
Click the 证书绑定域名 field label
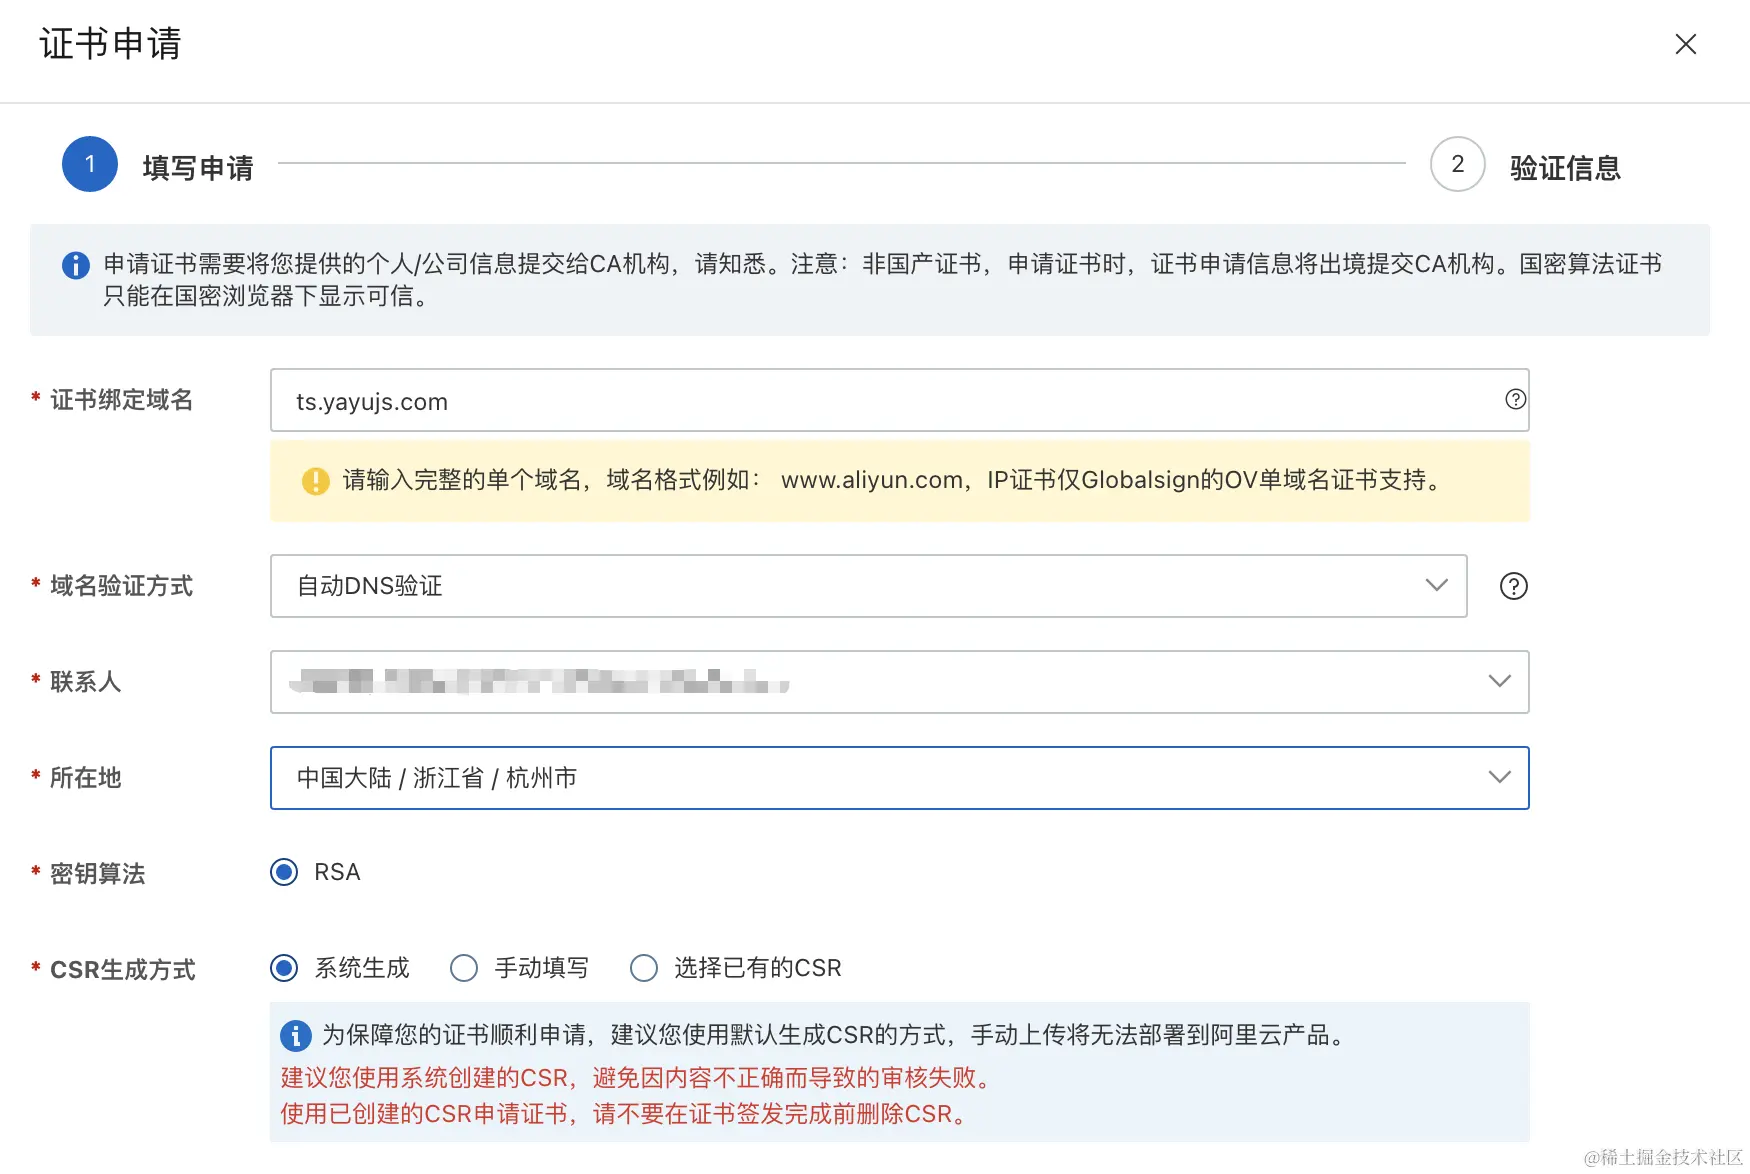tap(121, 400)
